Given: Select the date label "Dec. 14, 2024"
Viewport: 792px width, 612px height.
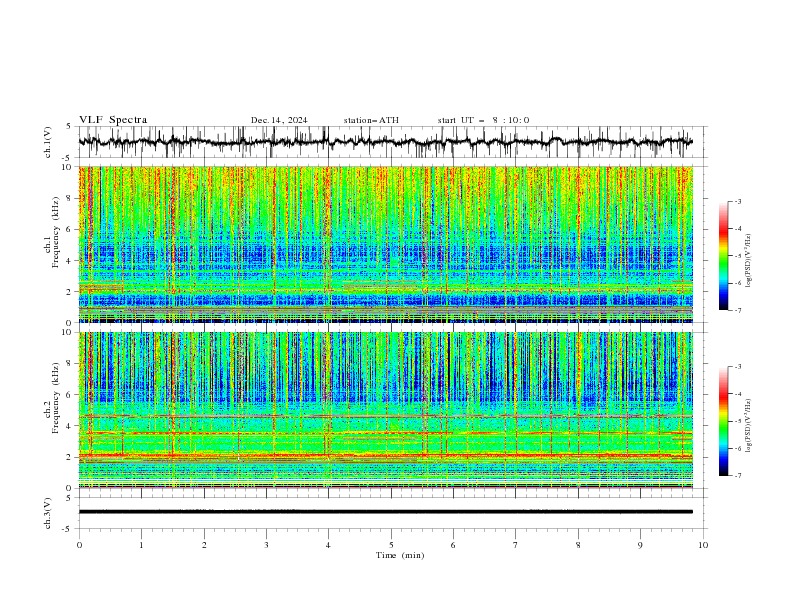Looking at the screenshot, I should pos(279,120).
